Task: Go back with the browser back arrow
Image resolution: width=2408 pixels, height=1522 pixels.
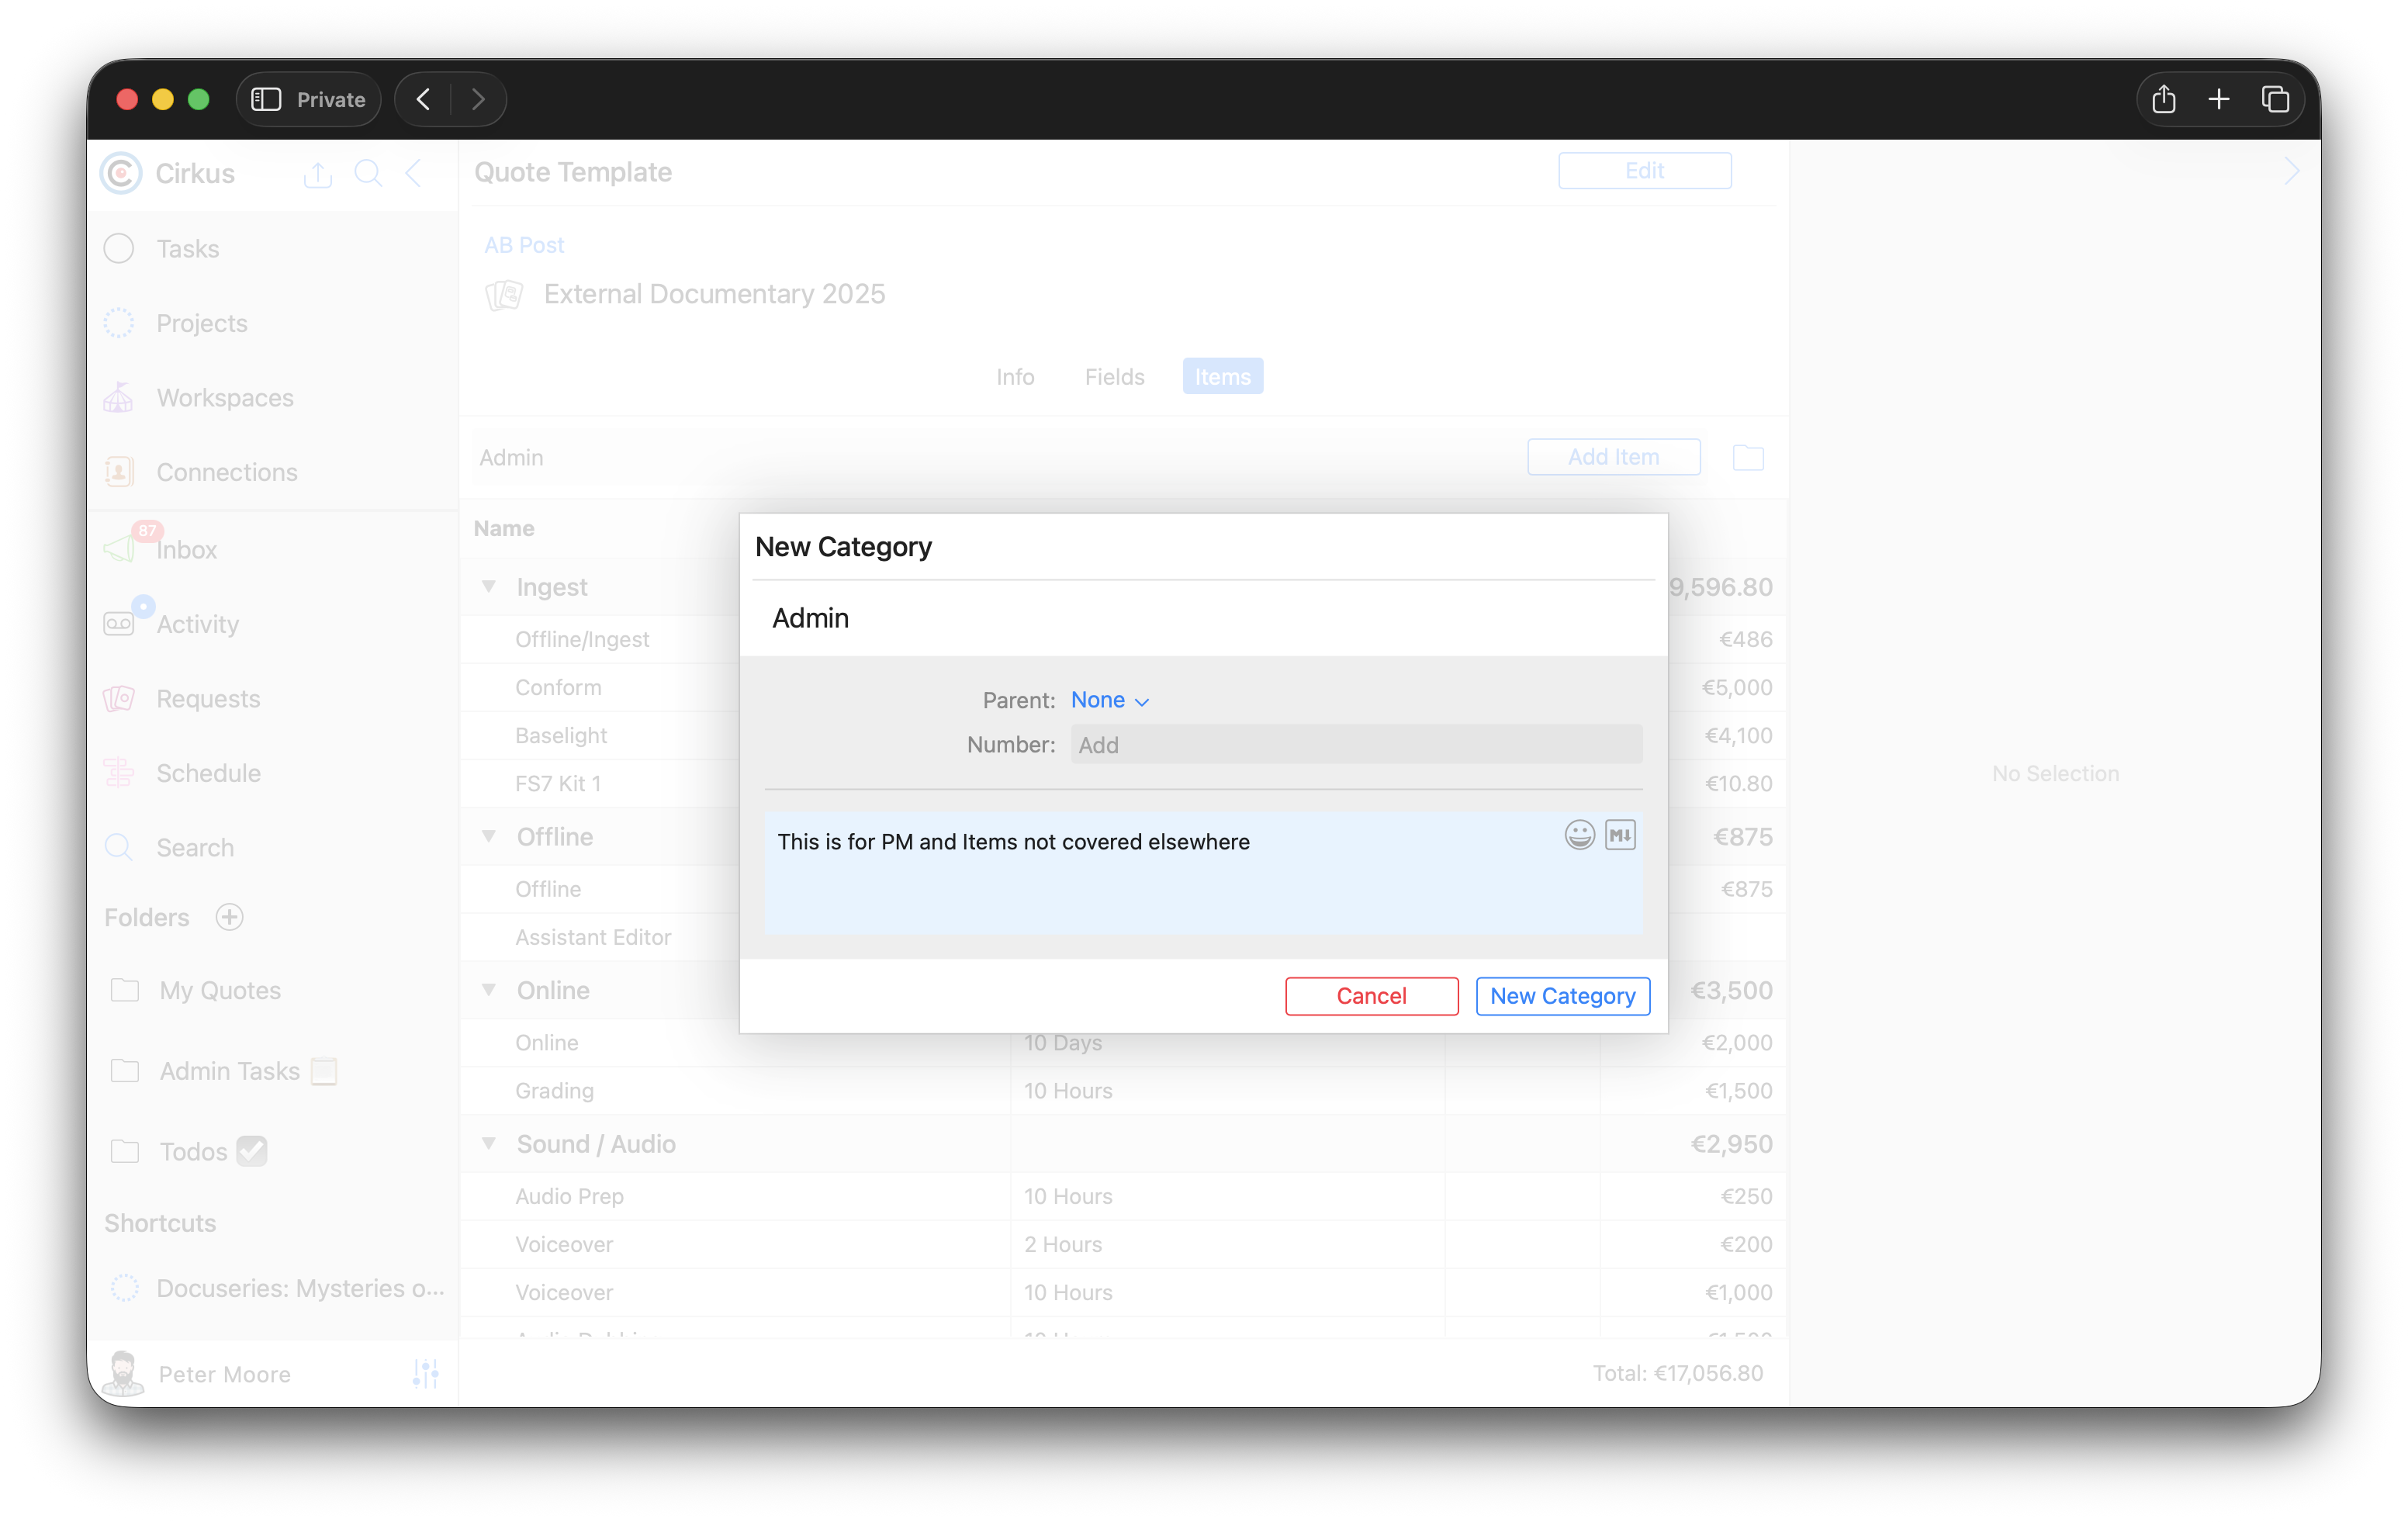Action: (x=424, y=99)
